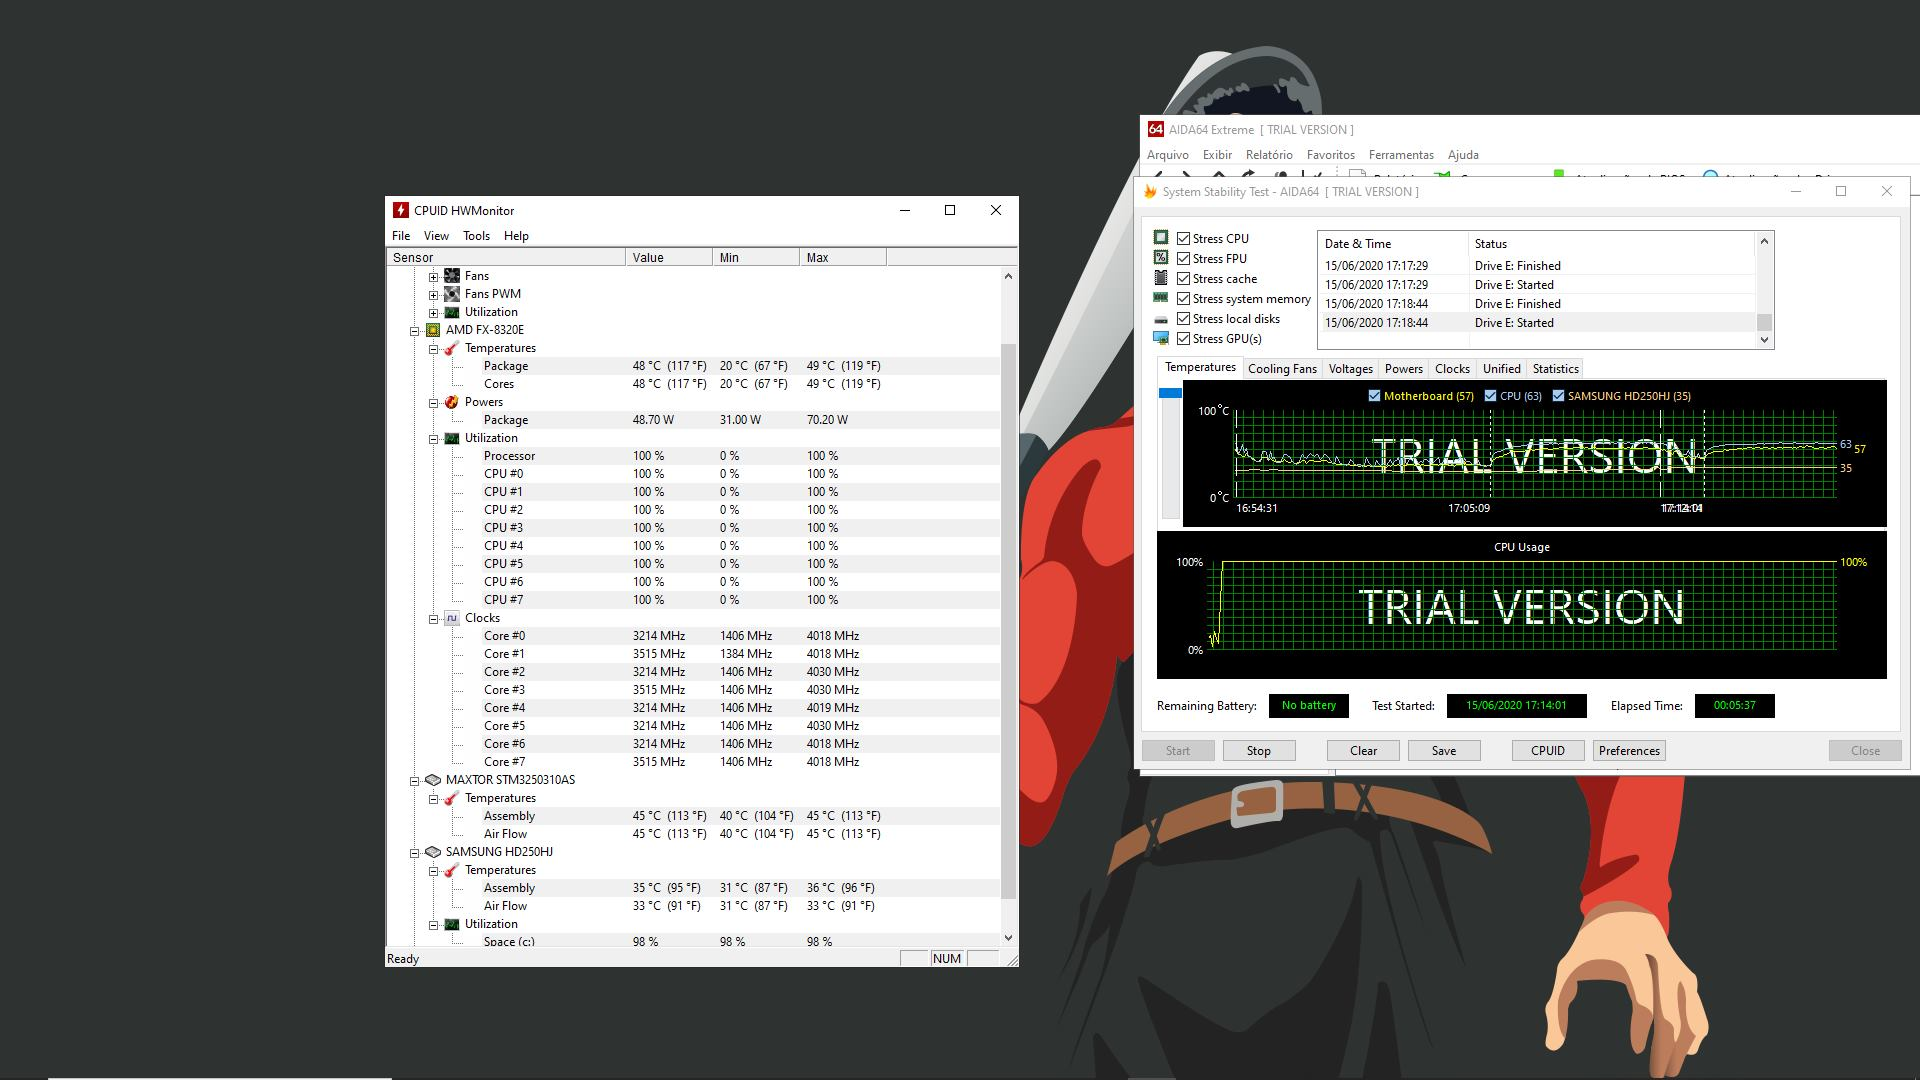Click the Stress cache chip icon

1161,278
